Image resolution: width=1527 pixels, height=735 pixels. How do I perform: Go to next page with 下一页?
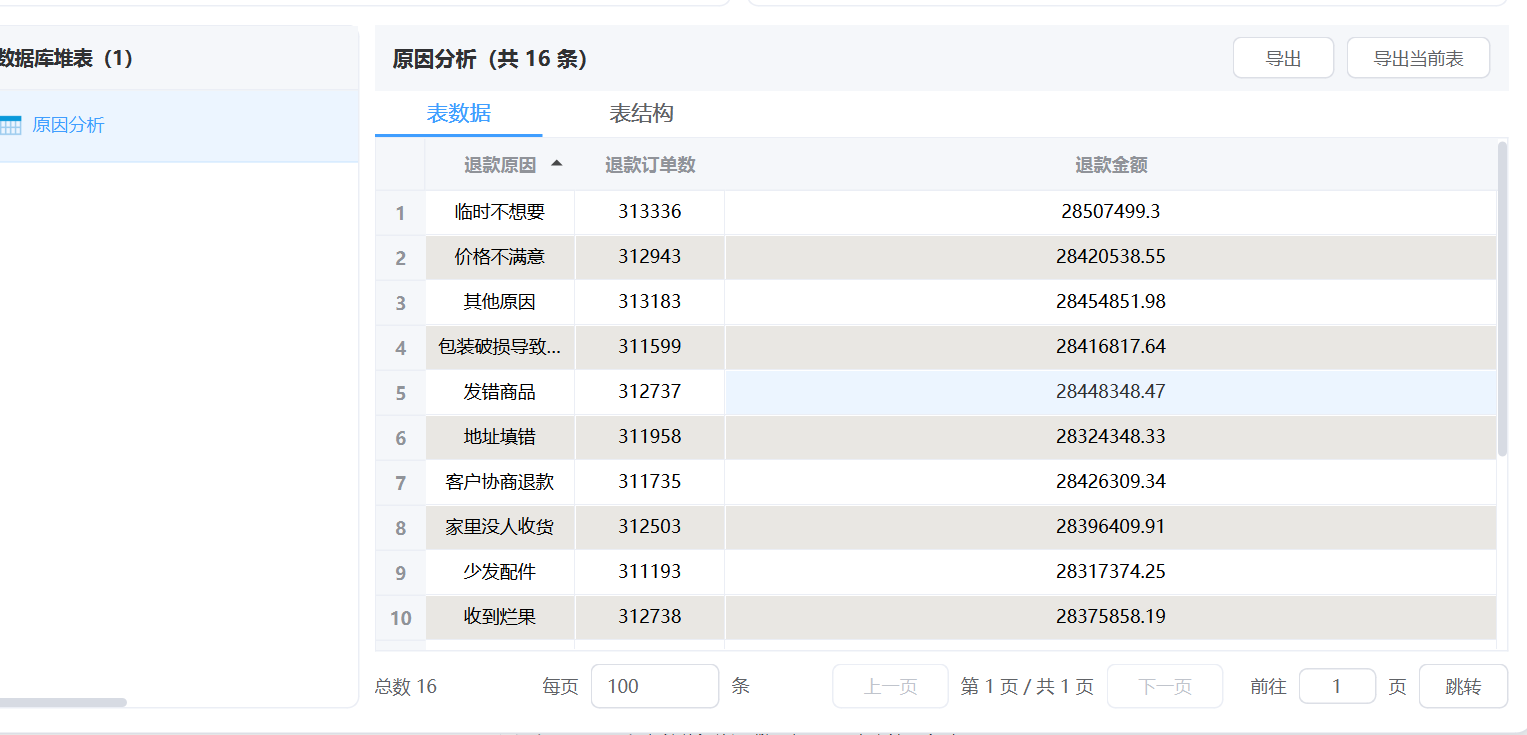1164,687
